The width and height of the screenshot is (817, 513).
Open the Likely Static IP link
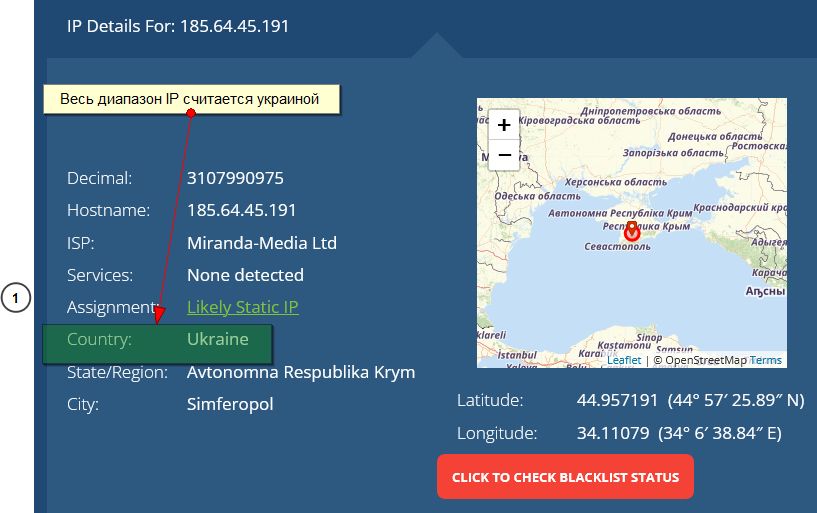242,307
